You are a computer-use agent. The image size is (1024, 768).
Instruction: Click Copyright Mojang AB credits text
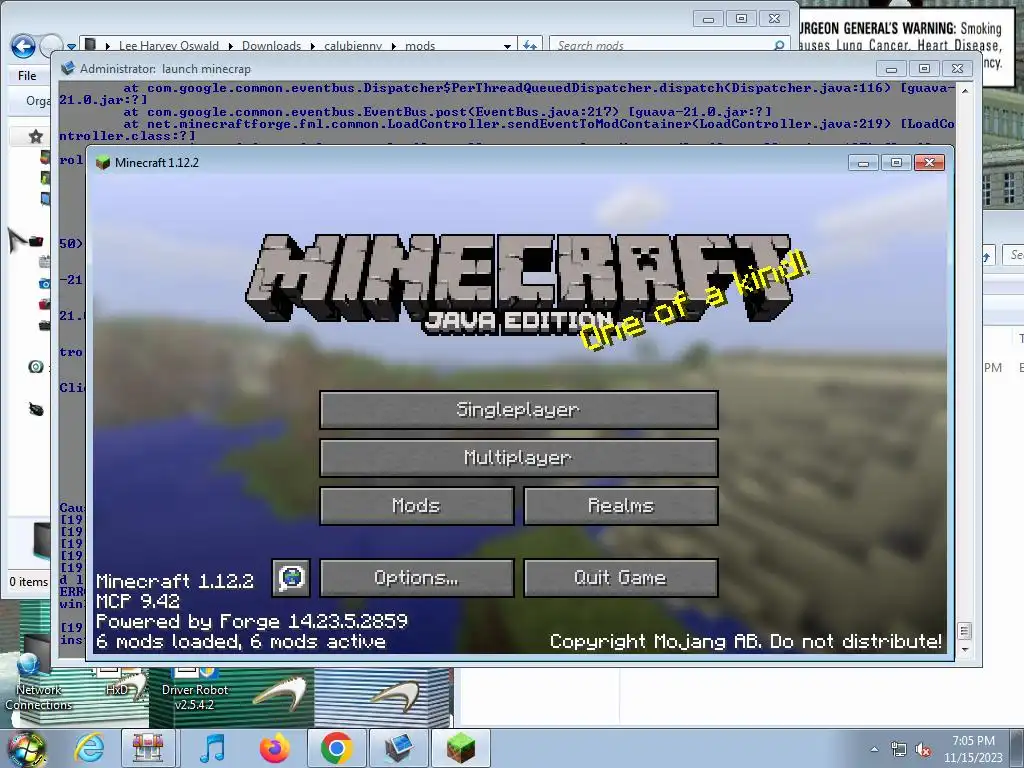click(x=746, y=641)
